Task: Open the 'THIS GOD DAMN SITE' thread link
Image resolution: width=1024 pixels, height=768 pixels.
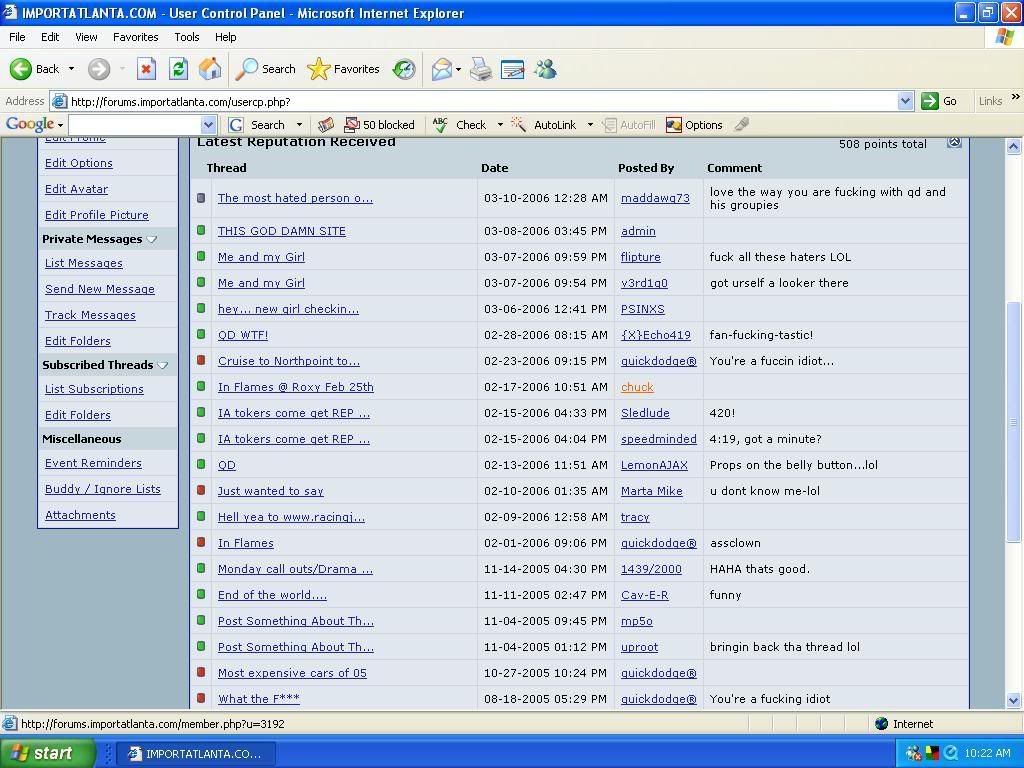Action: click(281, 231)
